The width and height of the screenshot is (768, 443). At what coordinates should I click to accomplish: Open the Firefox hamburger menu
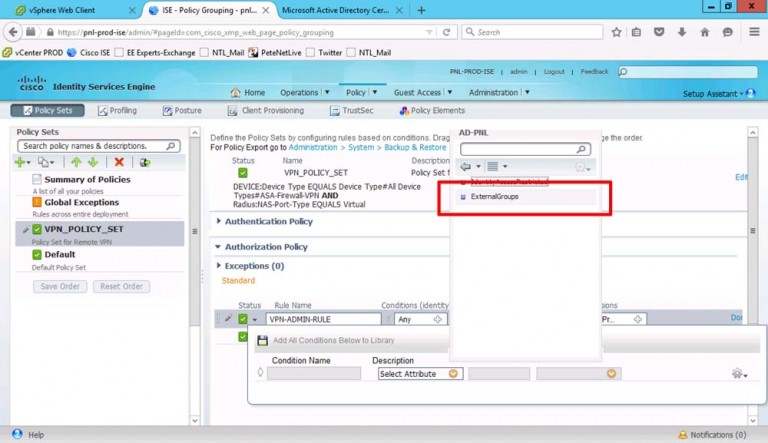coord(754,32)
